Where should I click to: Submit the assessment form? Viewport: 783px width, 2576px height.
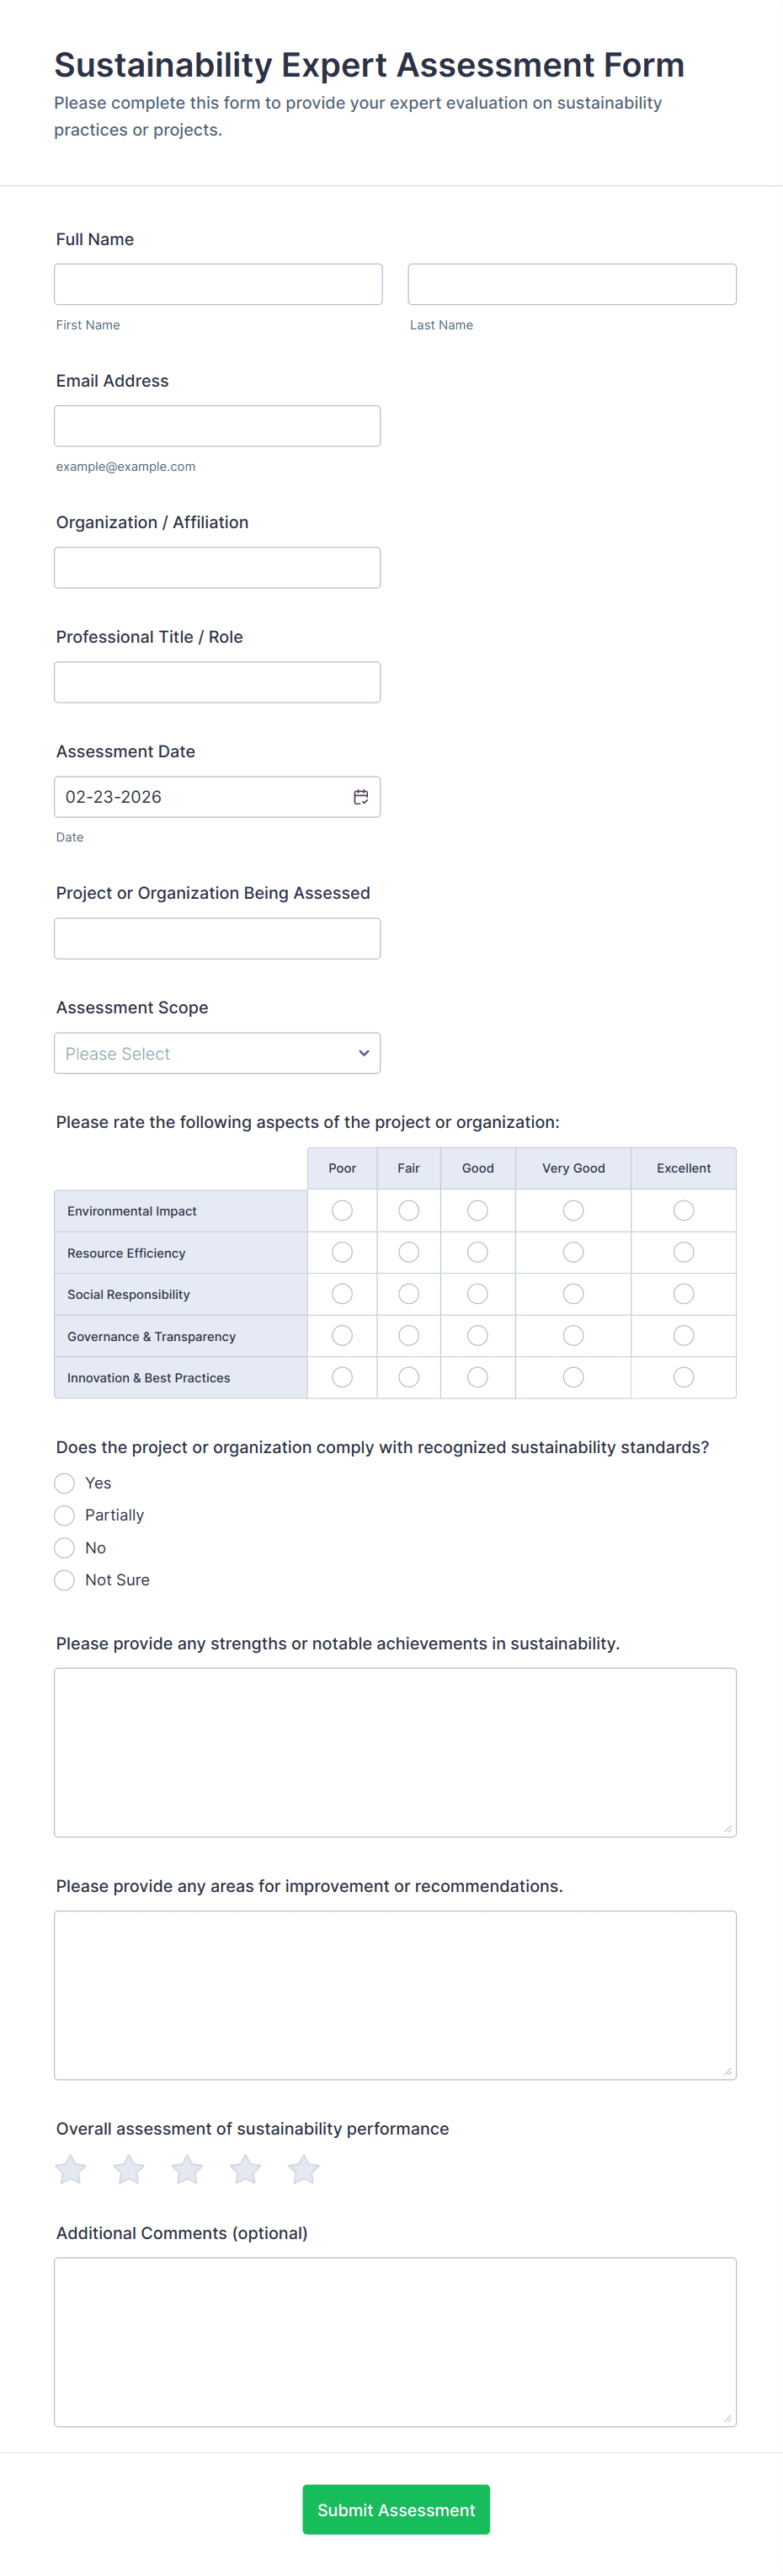tap(396, 2509)
